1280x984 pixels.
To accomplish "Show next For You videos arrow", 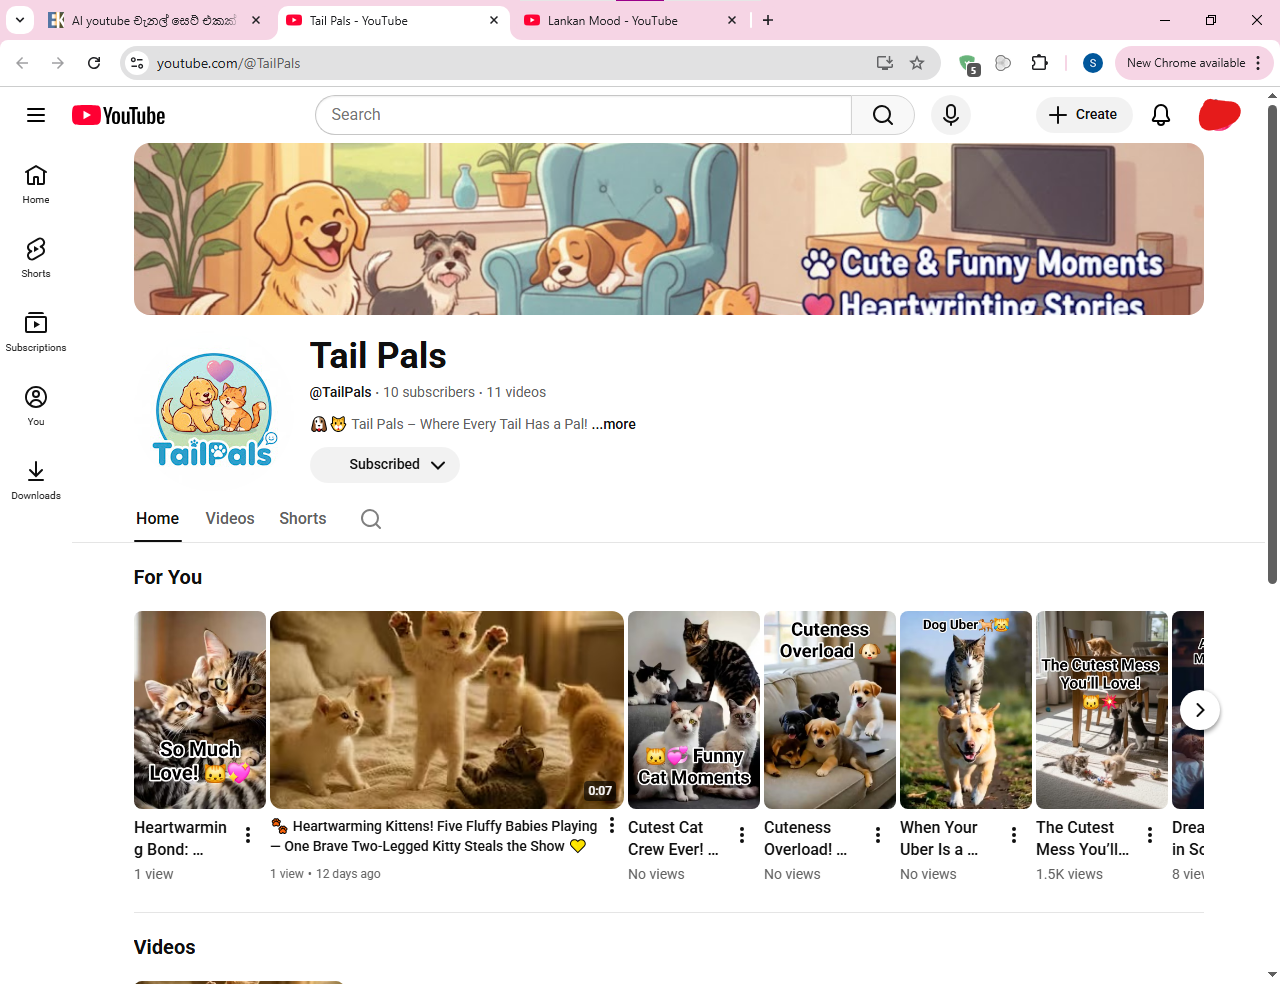I will pyautogui.click(x=1200, y=710).
